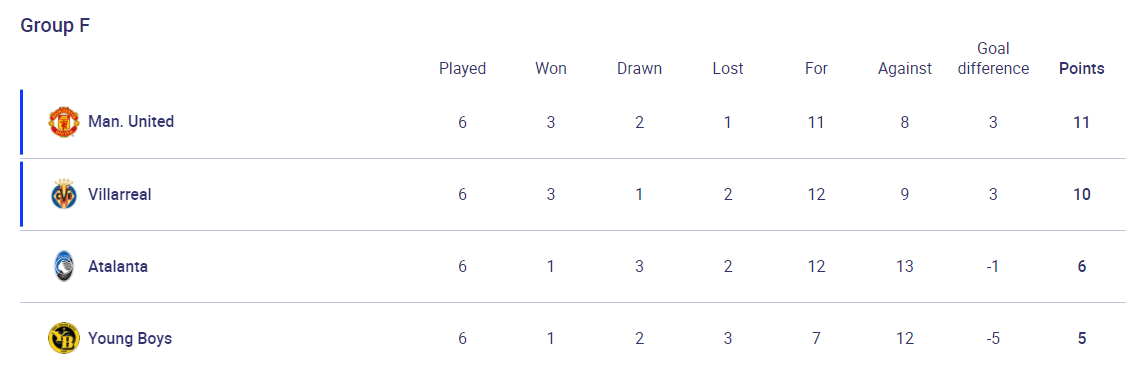Click the For column header
Screen dimensions: 1135x389
[816, 69]
